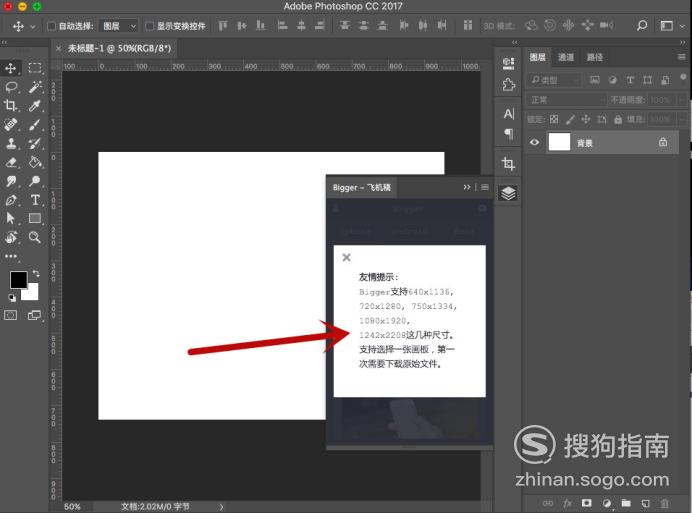Open the workspace switcher dropdown
The image size is (692, 513).
[x=671, y=26]
